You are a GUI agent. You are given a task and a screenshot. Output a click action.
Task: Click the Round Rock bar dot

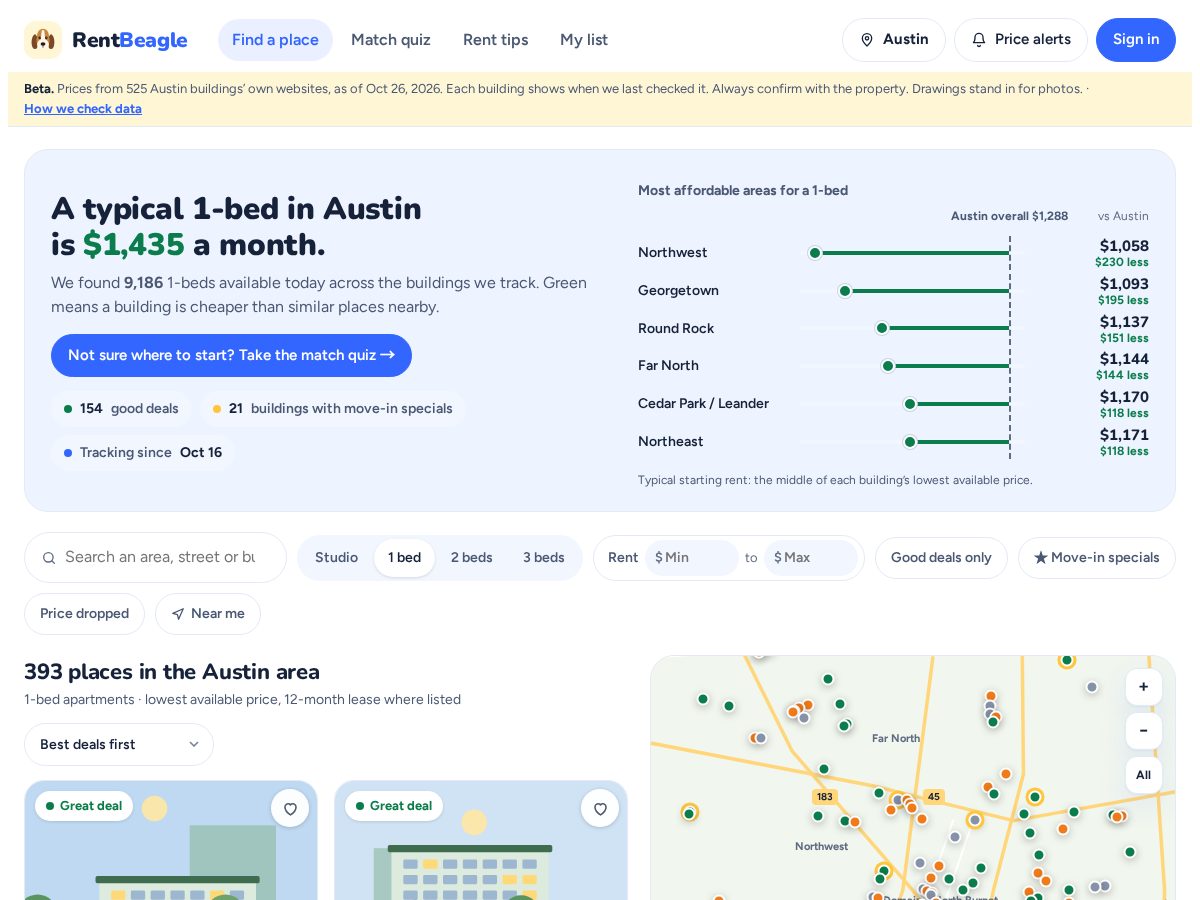882,328
